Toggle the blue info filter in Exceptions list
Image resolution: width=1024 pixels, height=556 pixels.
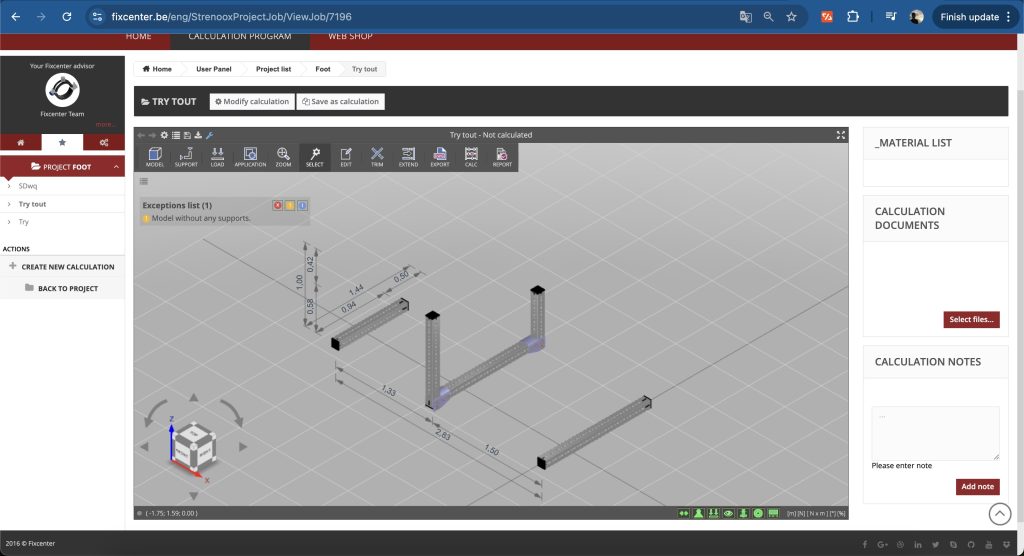click(302, 205)
